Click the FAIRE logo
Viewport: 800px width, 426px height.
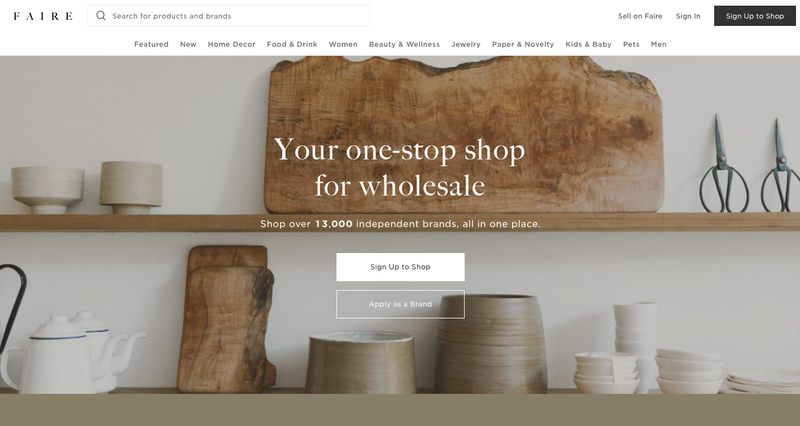(x=43, y=16)
